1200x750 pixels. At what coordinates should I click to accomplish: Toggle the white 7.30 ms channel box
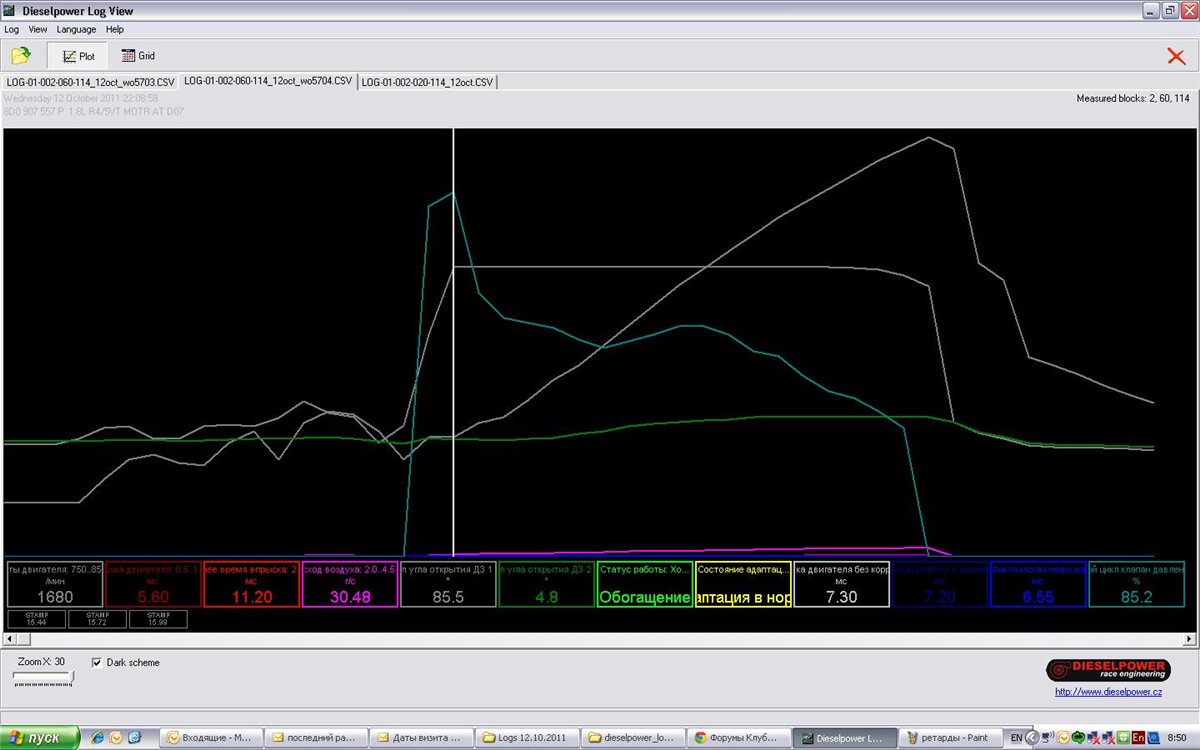coord(841,584)
